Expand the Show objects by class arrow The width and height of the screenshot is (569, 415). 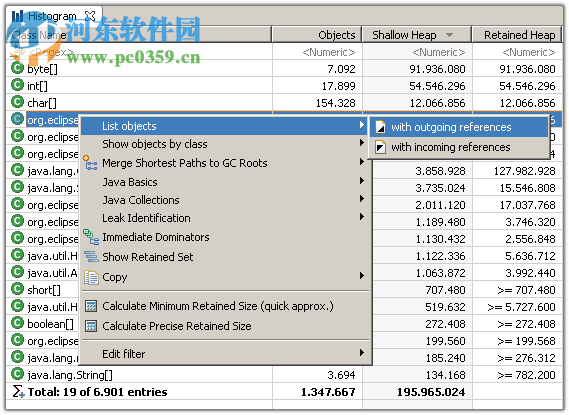pos(361,143)
